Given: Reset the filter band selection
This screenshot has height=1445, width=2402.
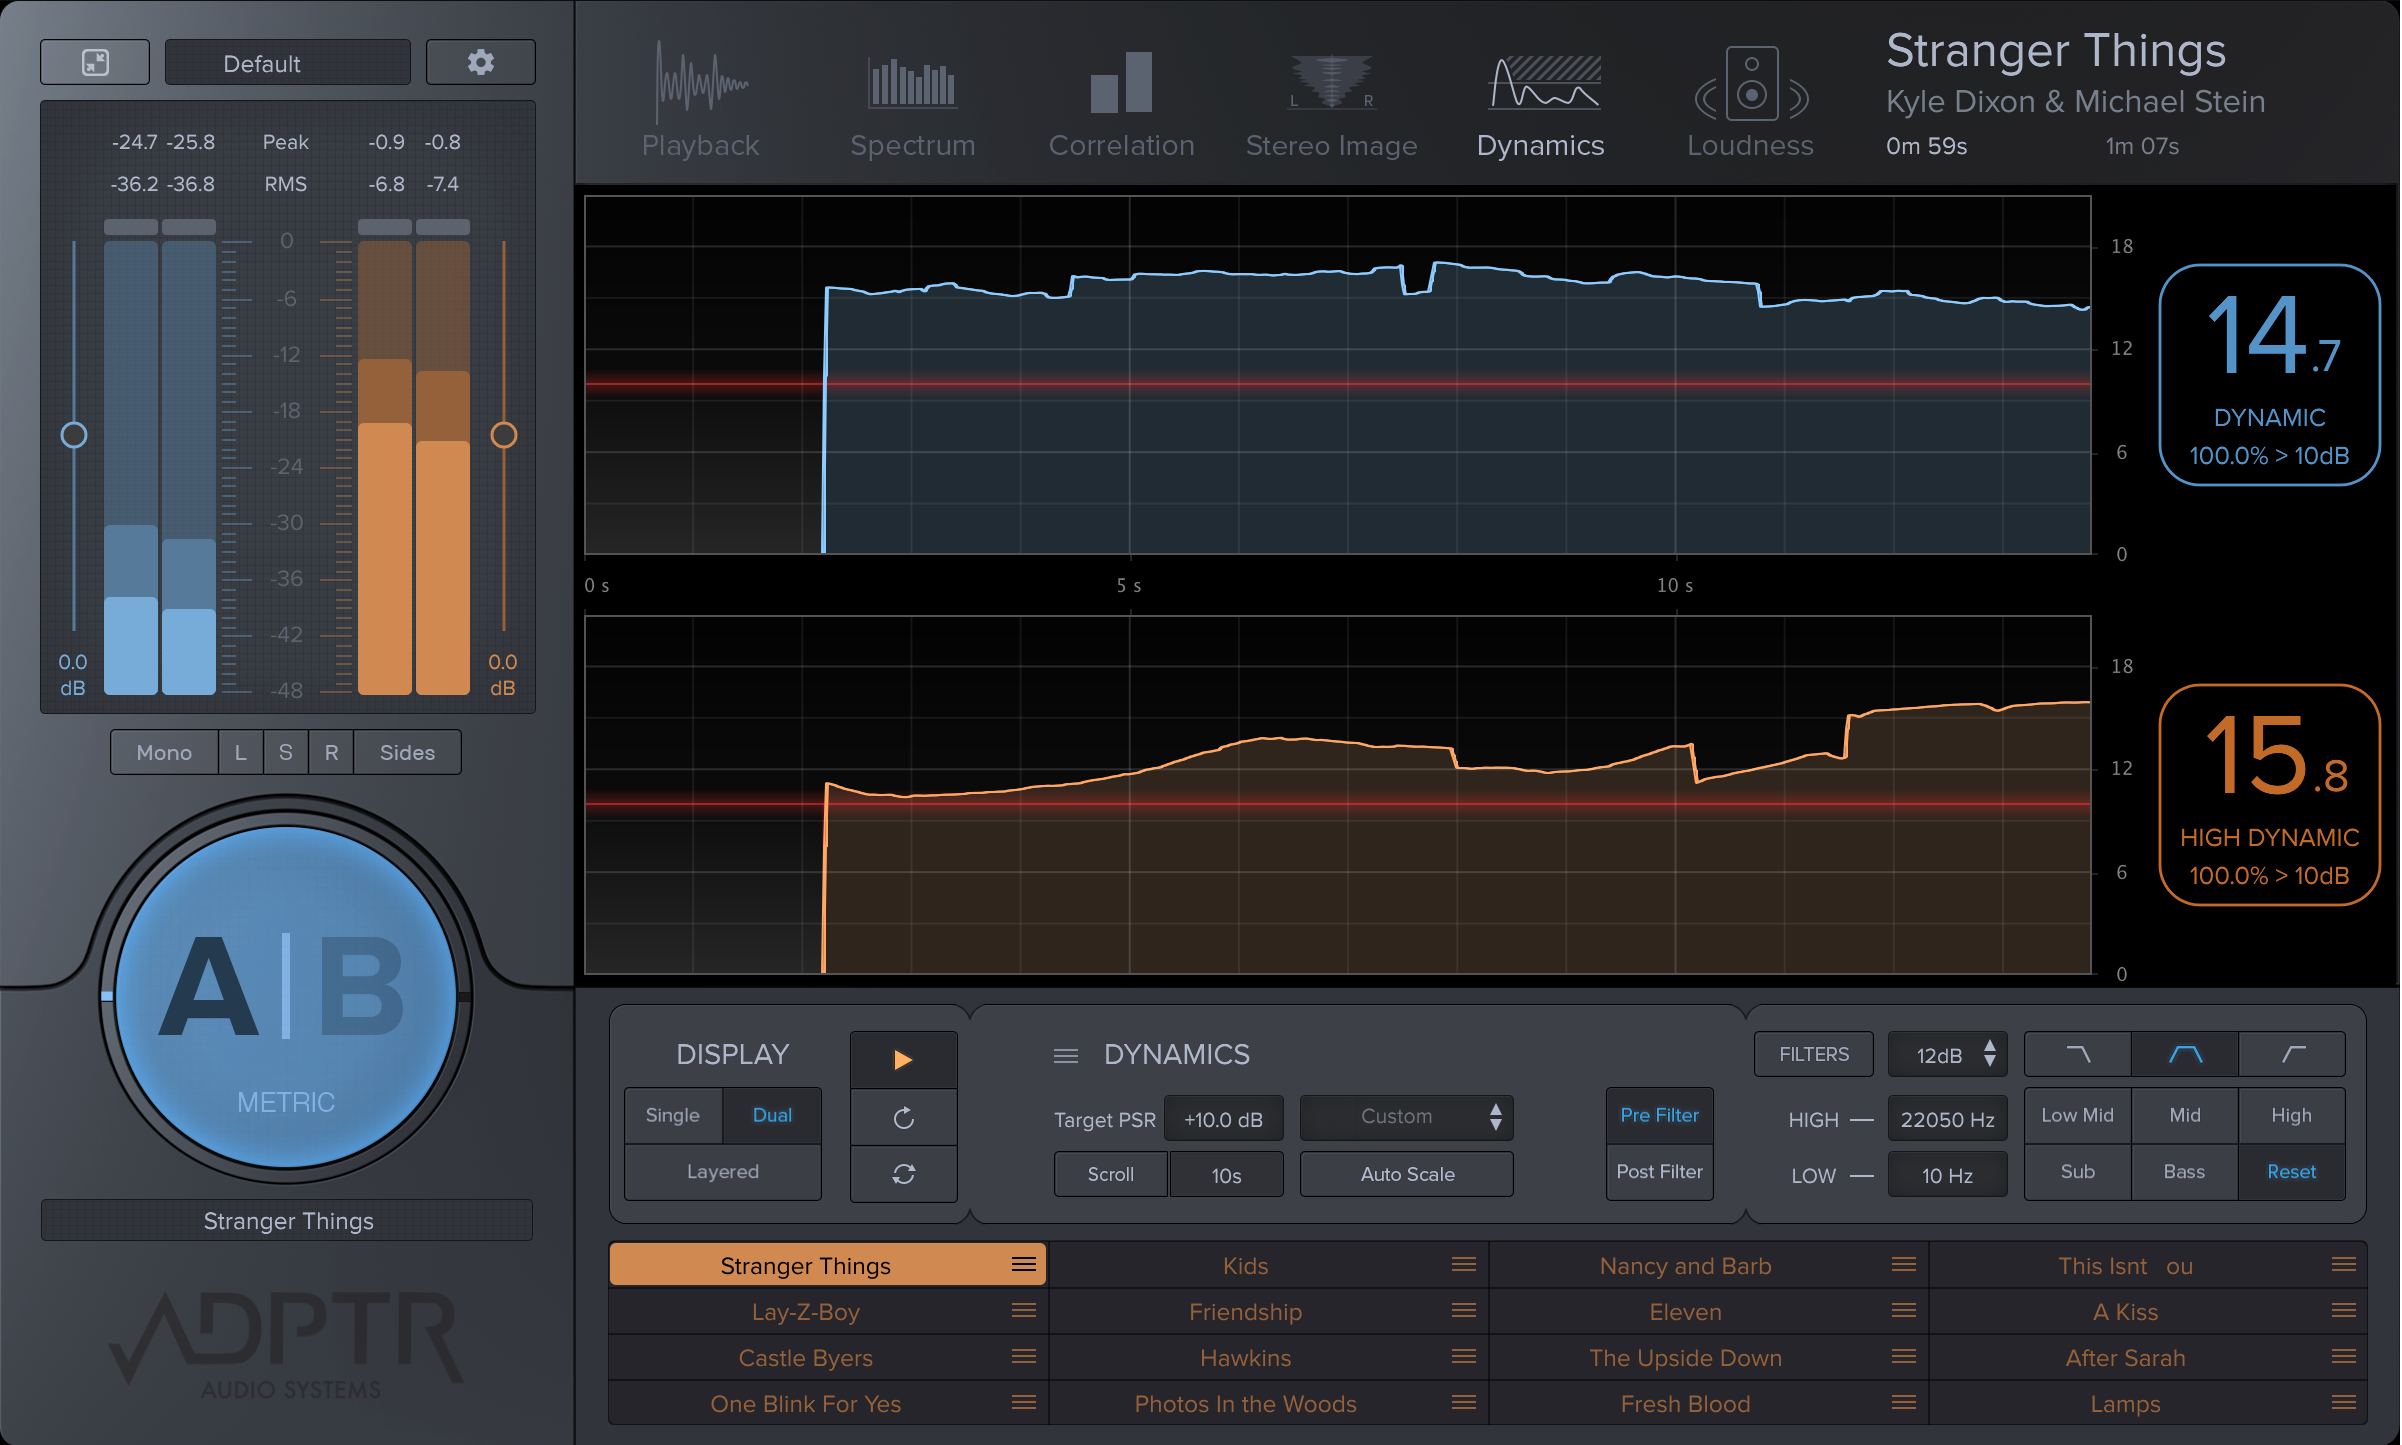Looking at the screenshot, I should tap(2291, 1171).
